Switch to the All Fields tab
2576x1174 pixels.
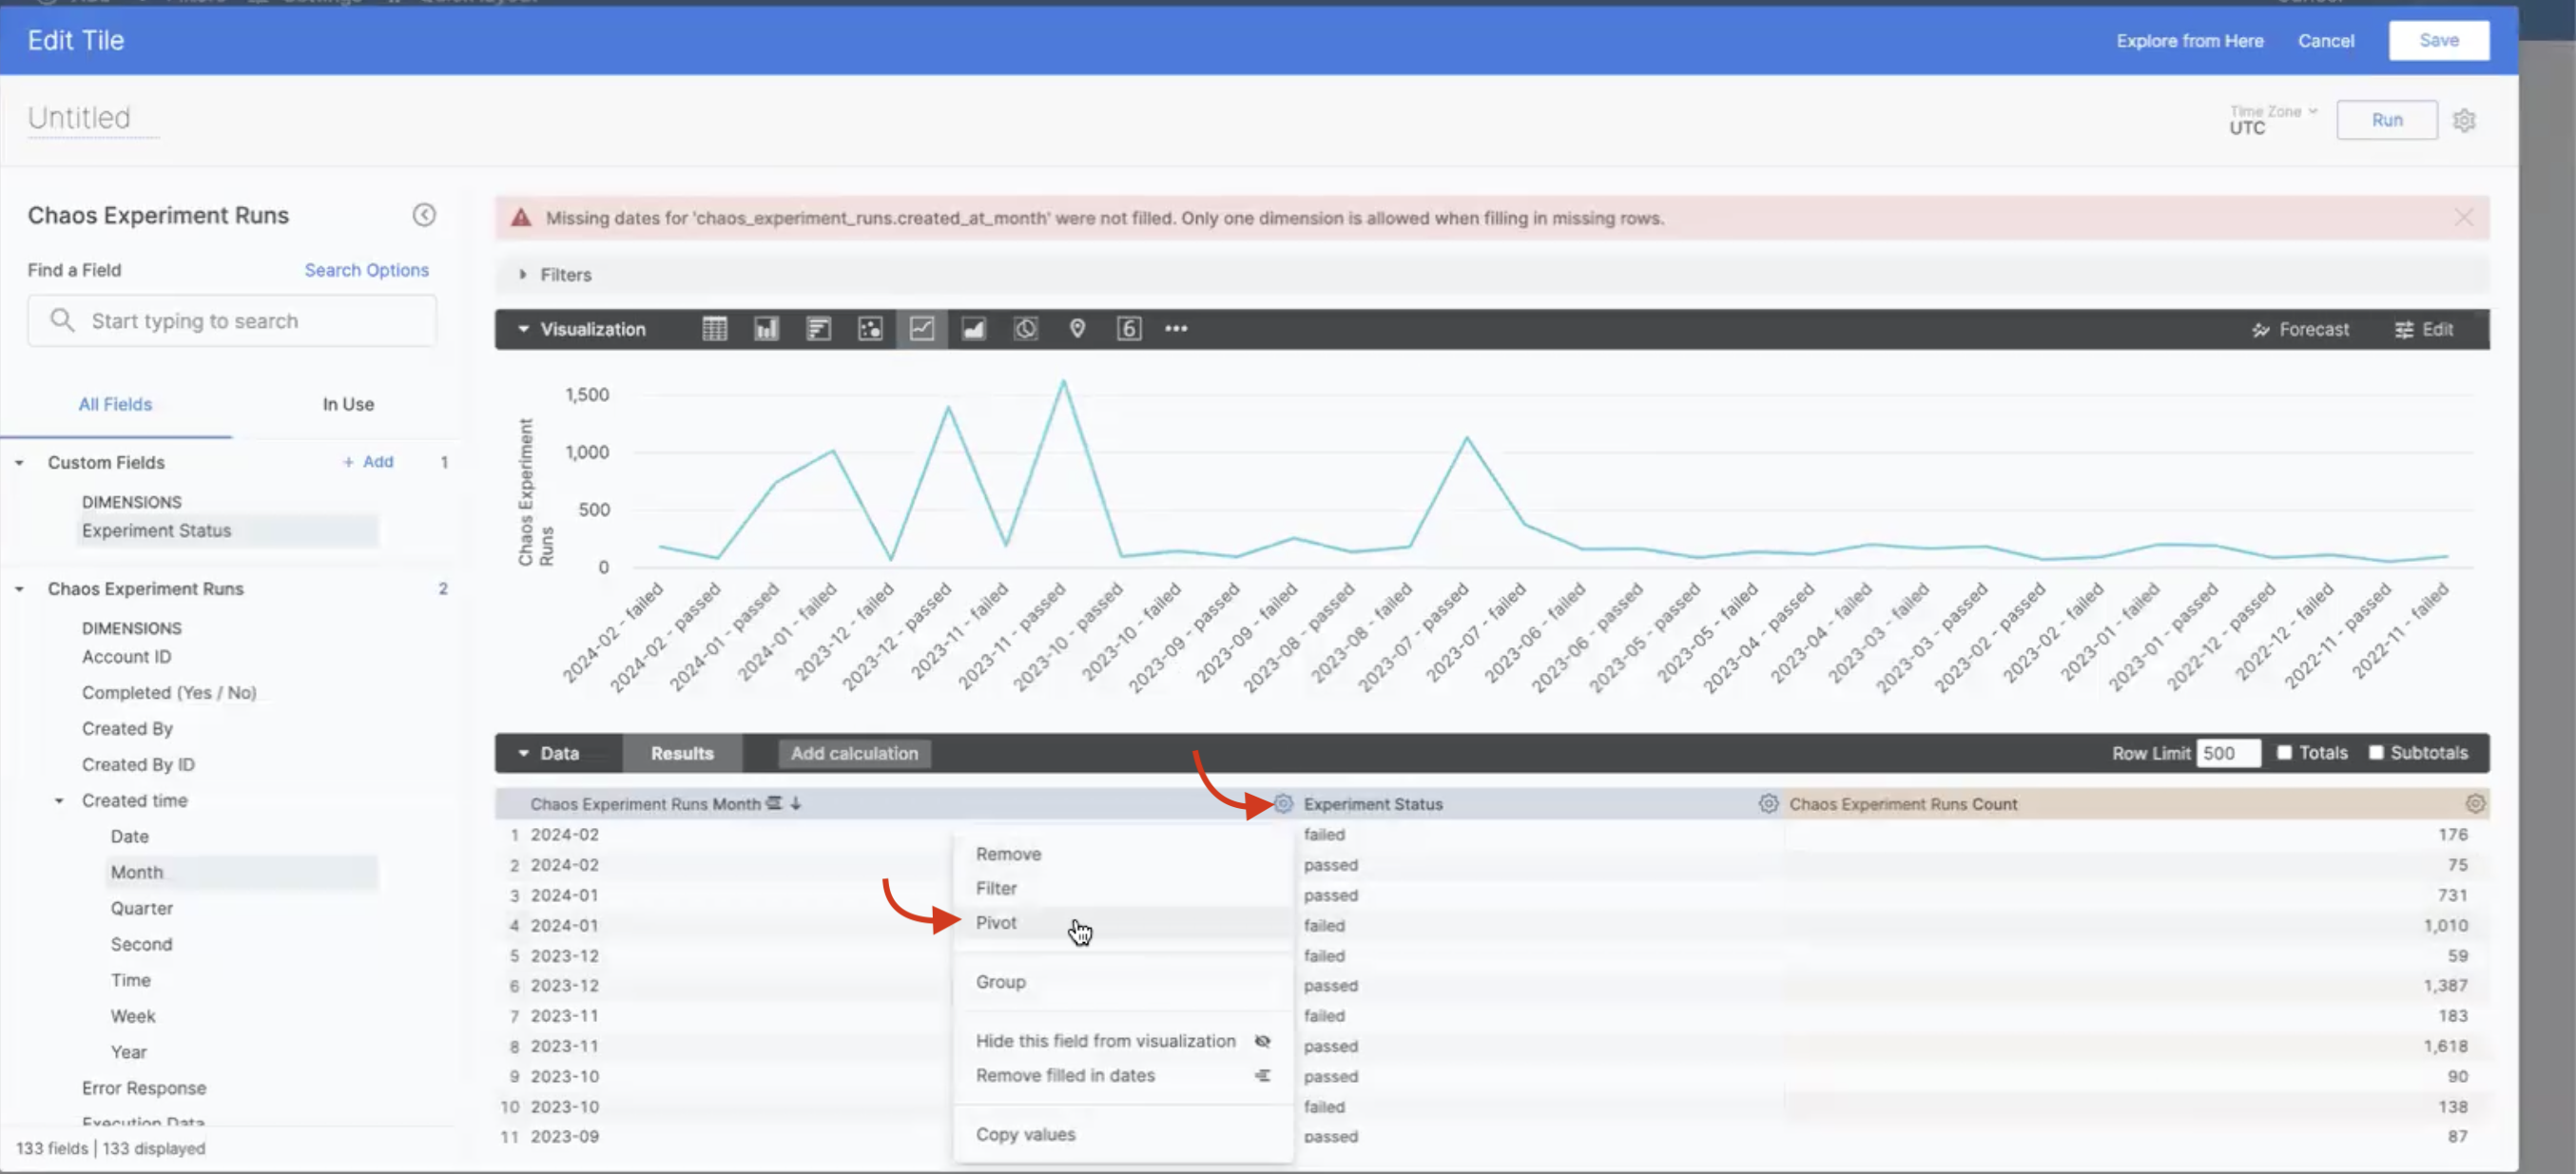115,404
